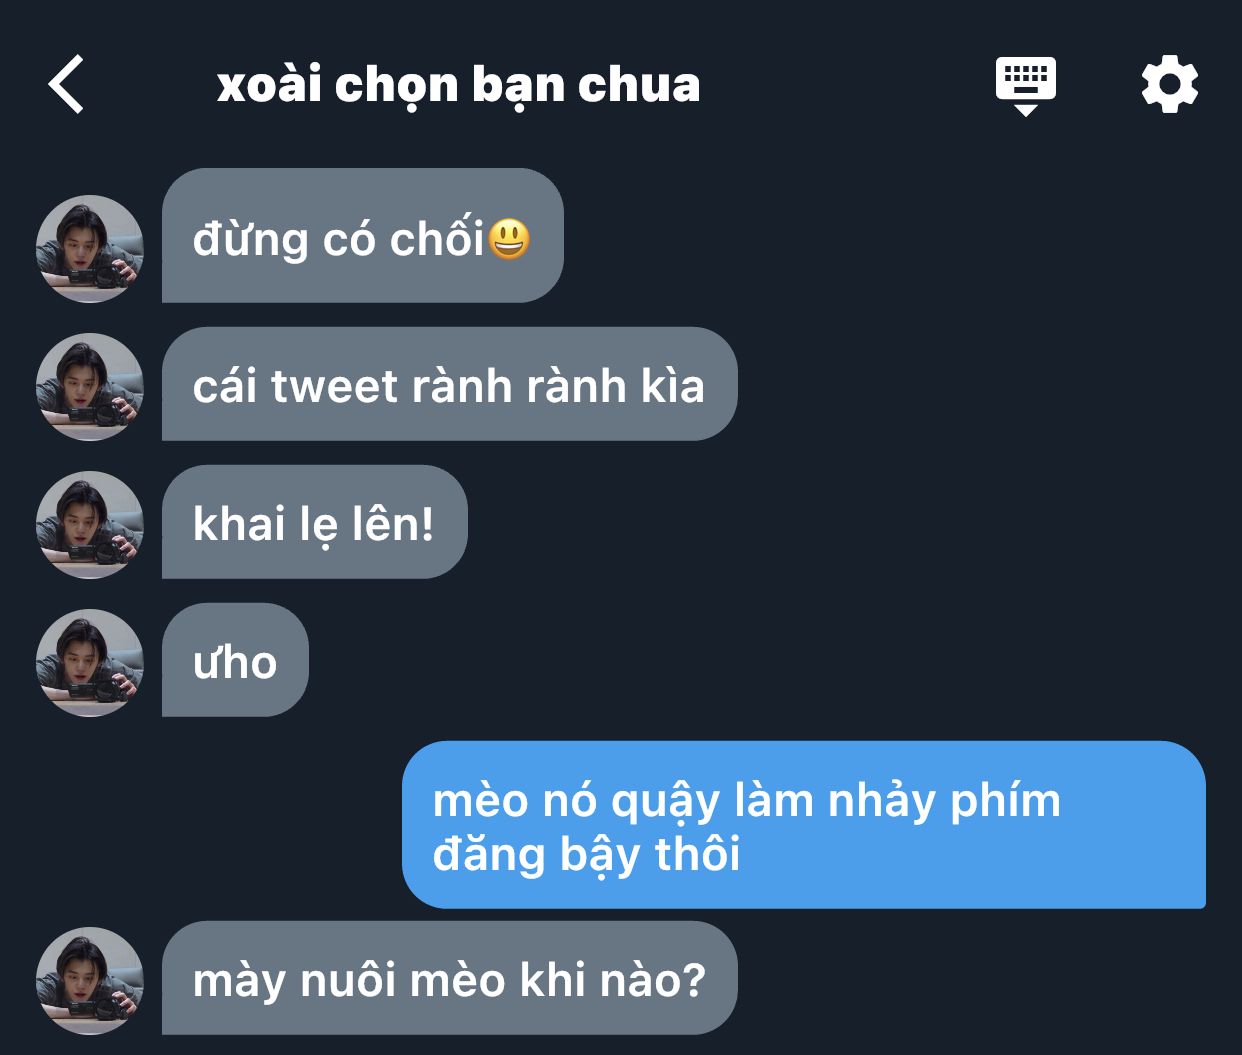Screen dimensions: 1242x1055
Task: Select the blue 'mèo nó quậy' sent message
Action: tap(804, 825)
